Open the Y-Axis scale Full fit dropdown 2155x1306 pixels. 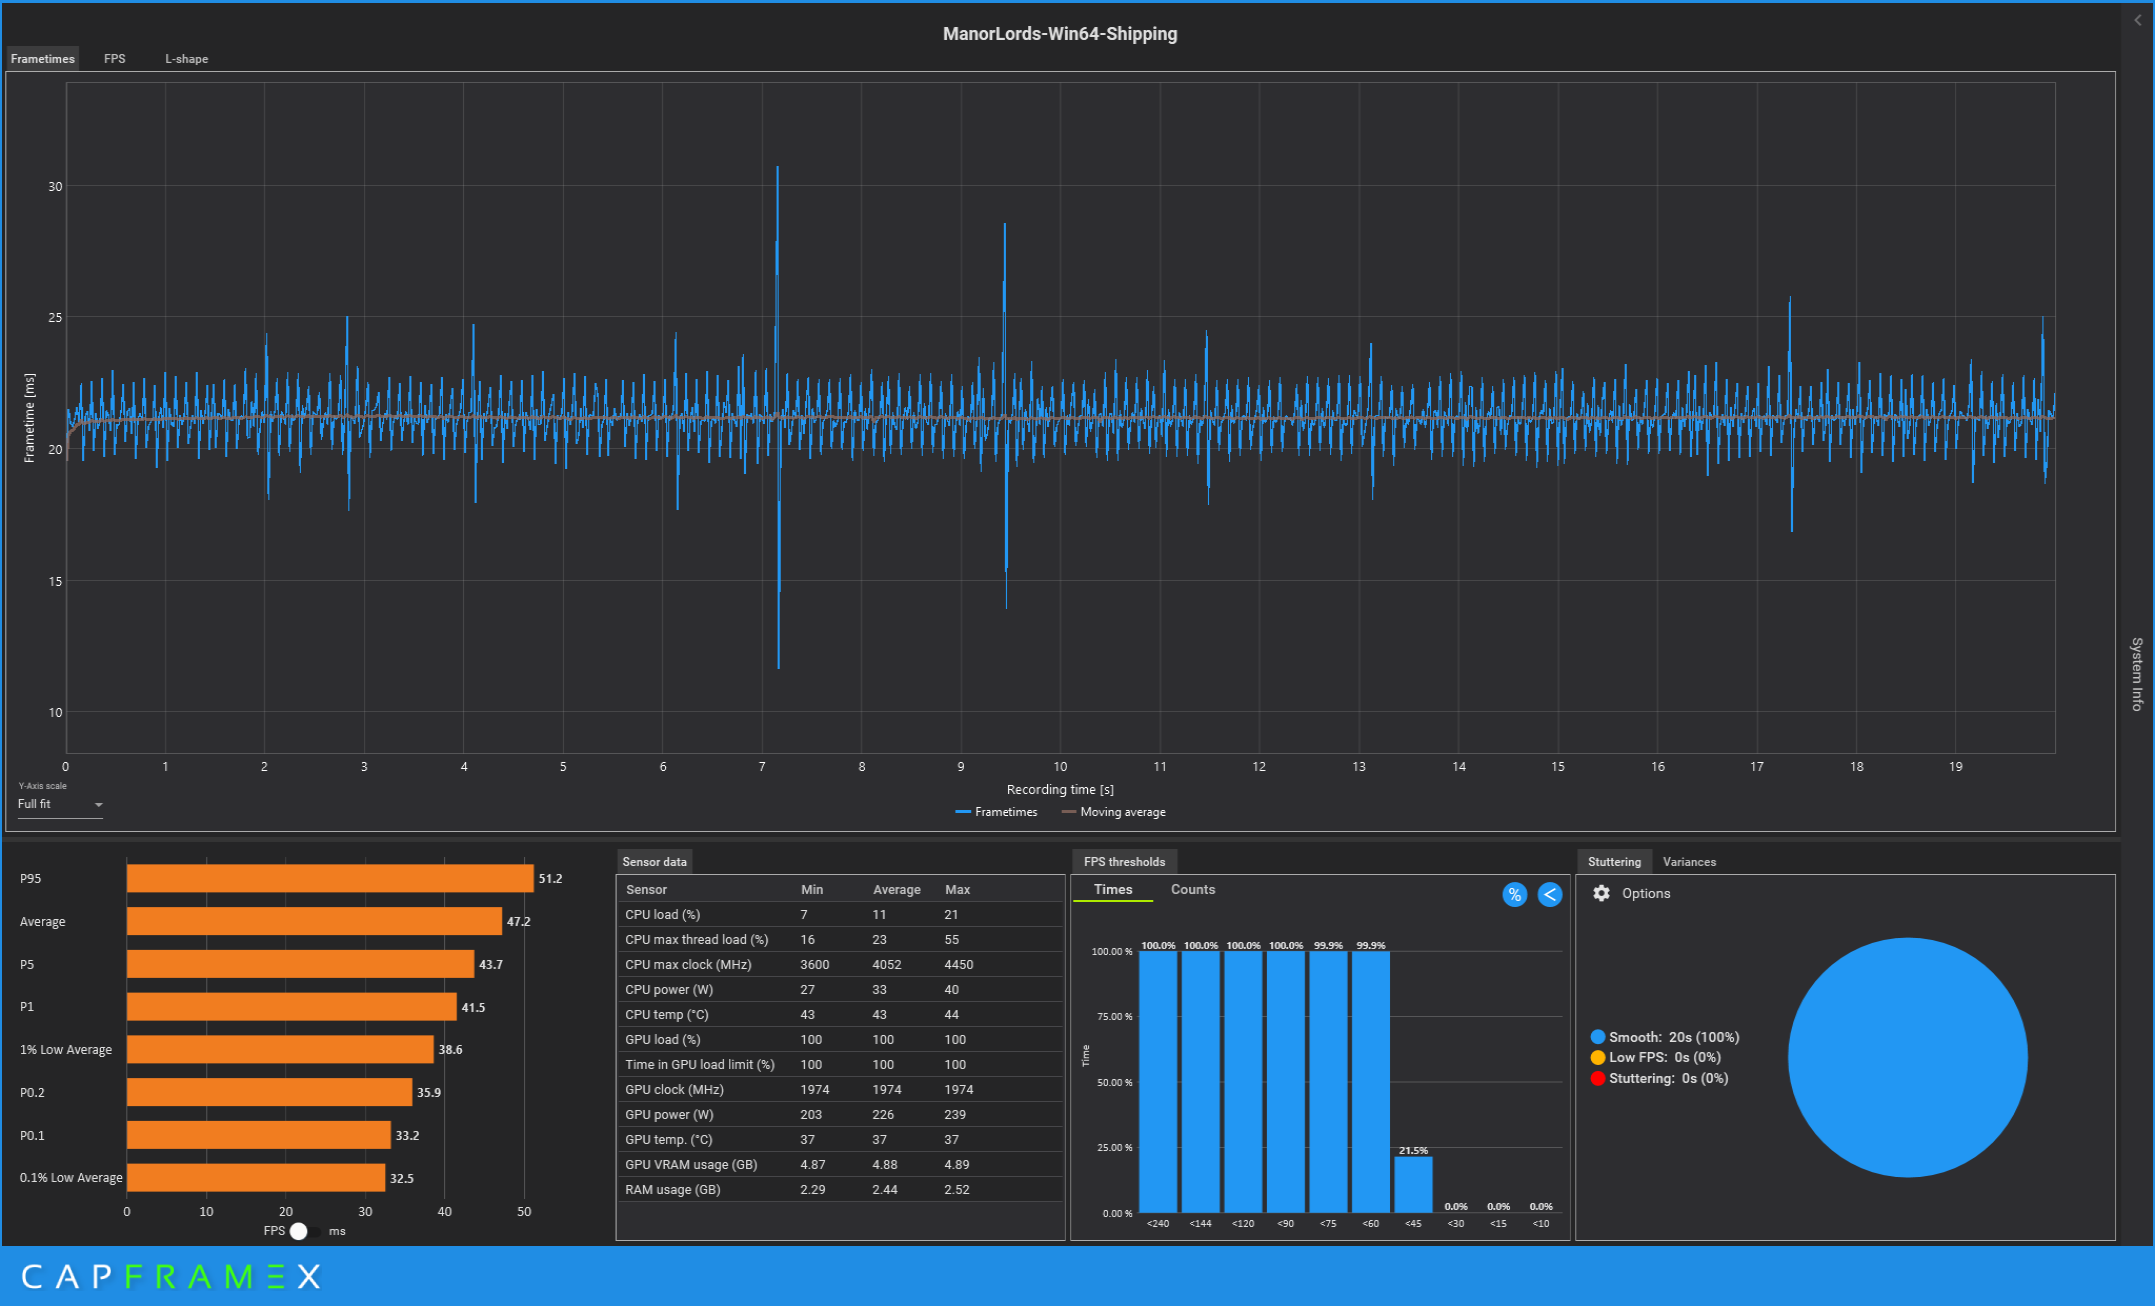(x=60, y=804)
